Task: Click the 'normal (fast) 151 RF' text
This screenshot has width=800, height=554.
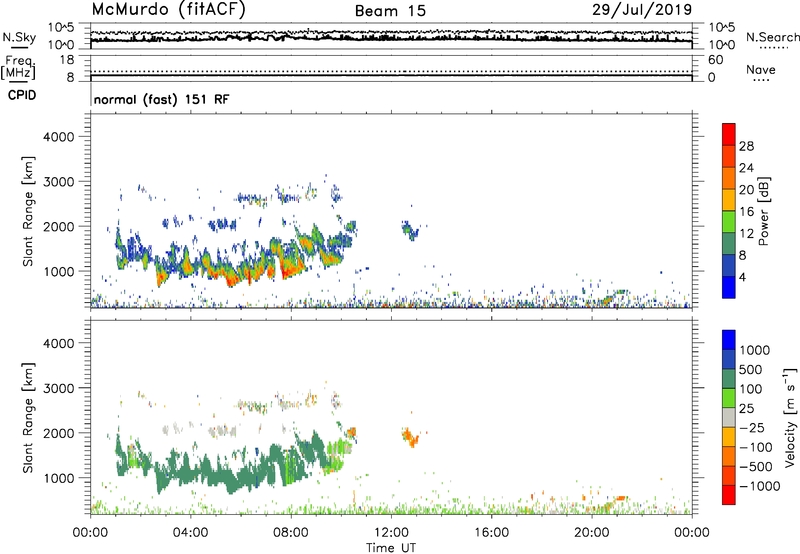Action: click(161, 99)
